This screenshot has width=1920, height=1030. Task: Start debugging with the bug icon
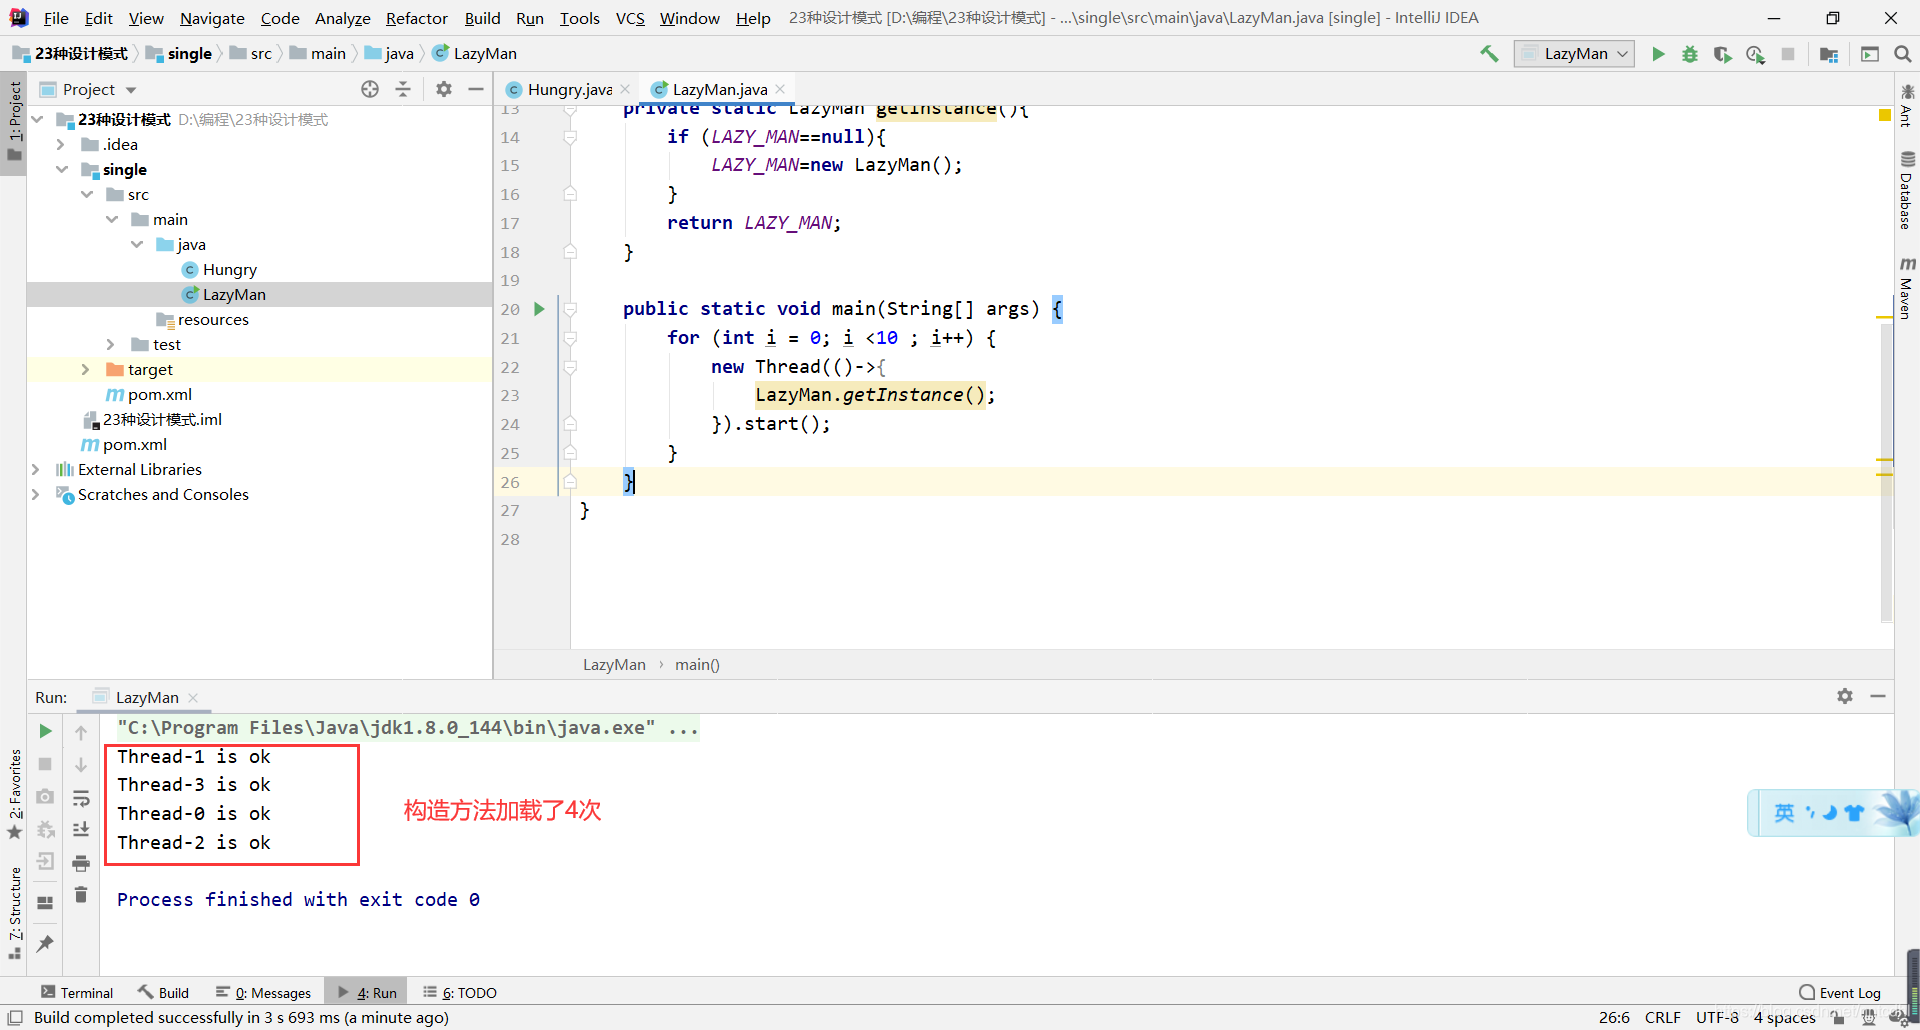point(1690,54)
